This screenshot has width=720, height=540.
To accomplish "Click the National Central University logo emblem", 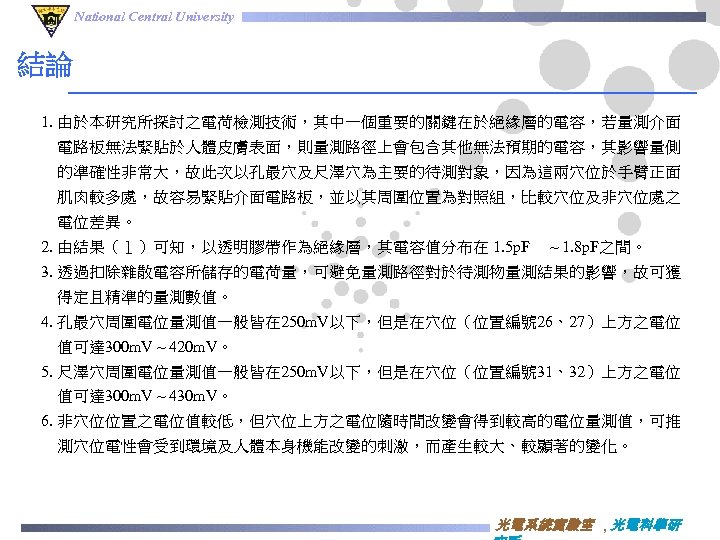I will click(x=51, y=21).
